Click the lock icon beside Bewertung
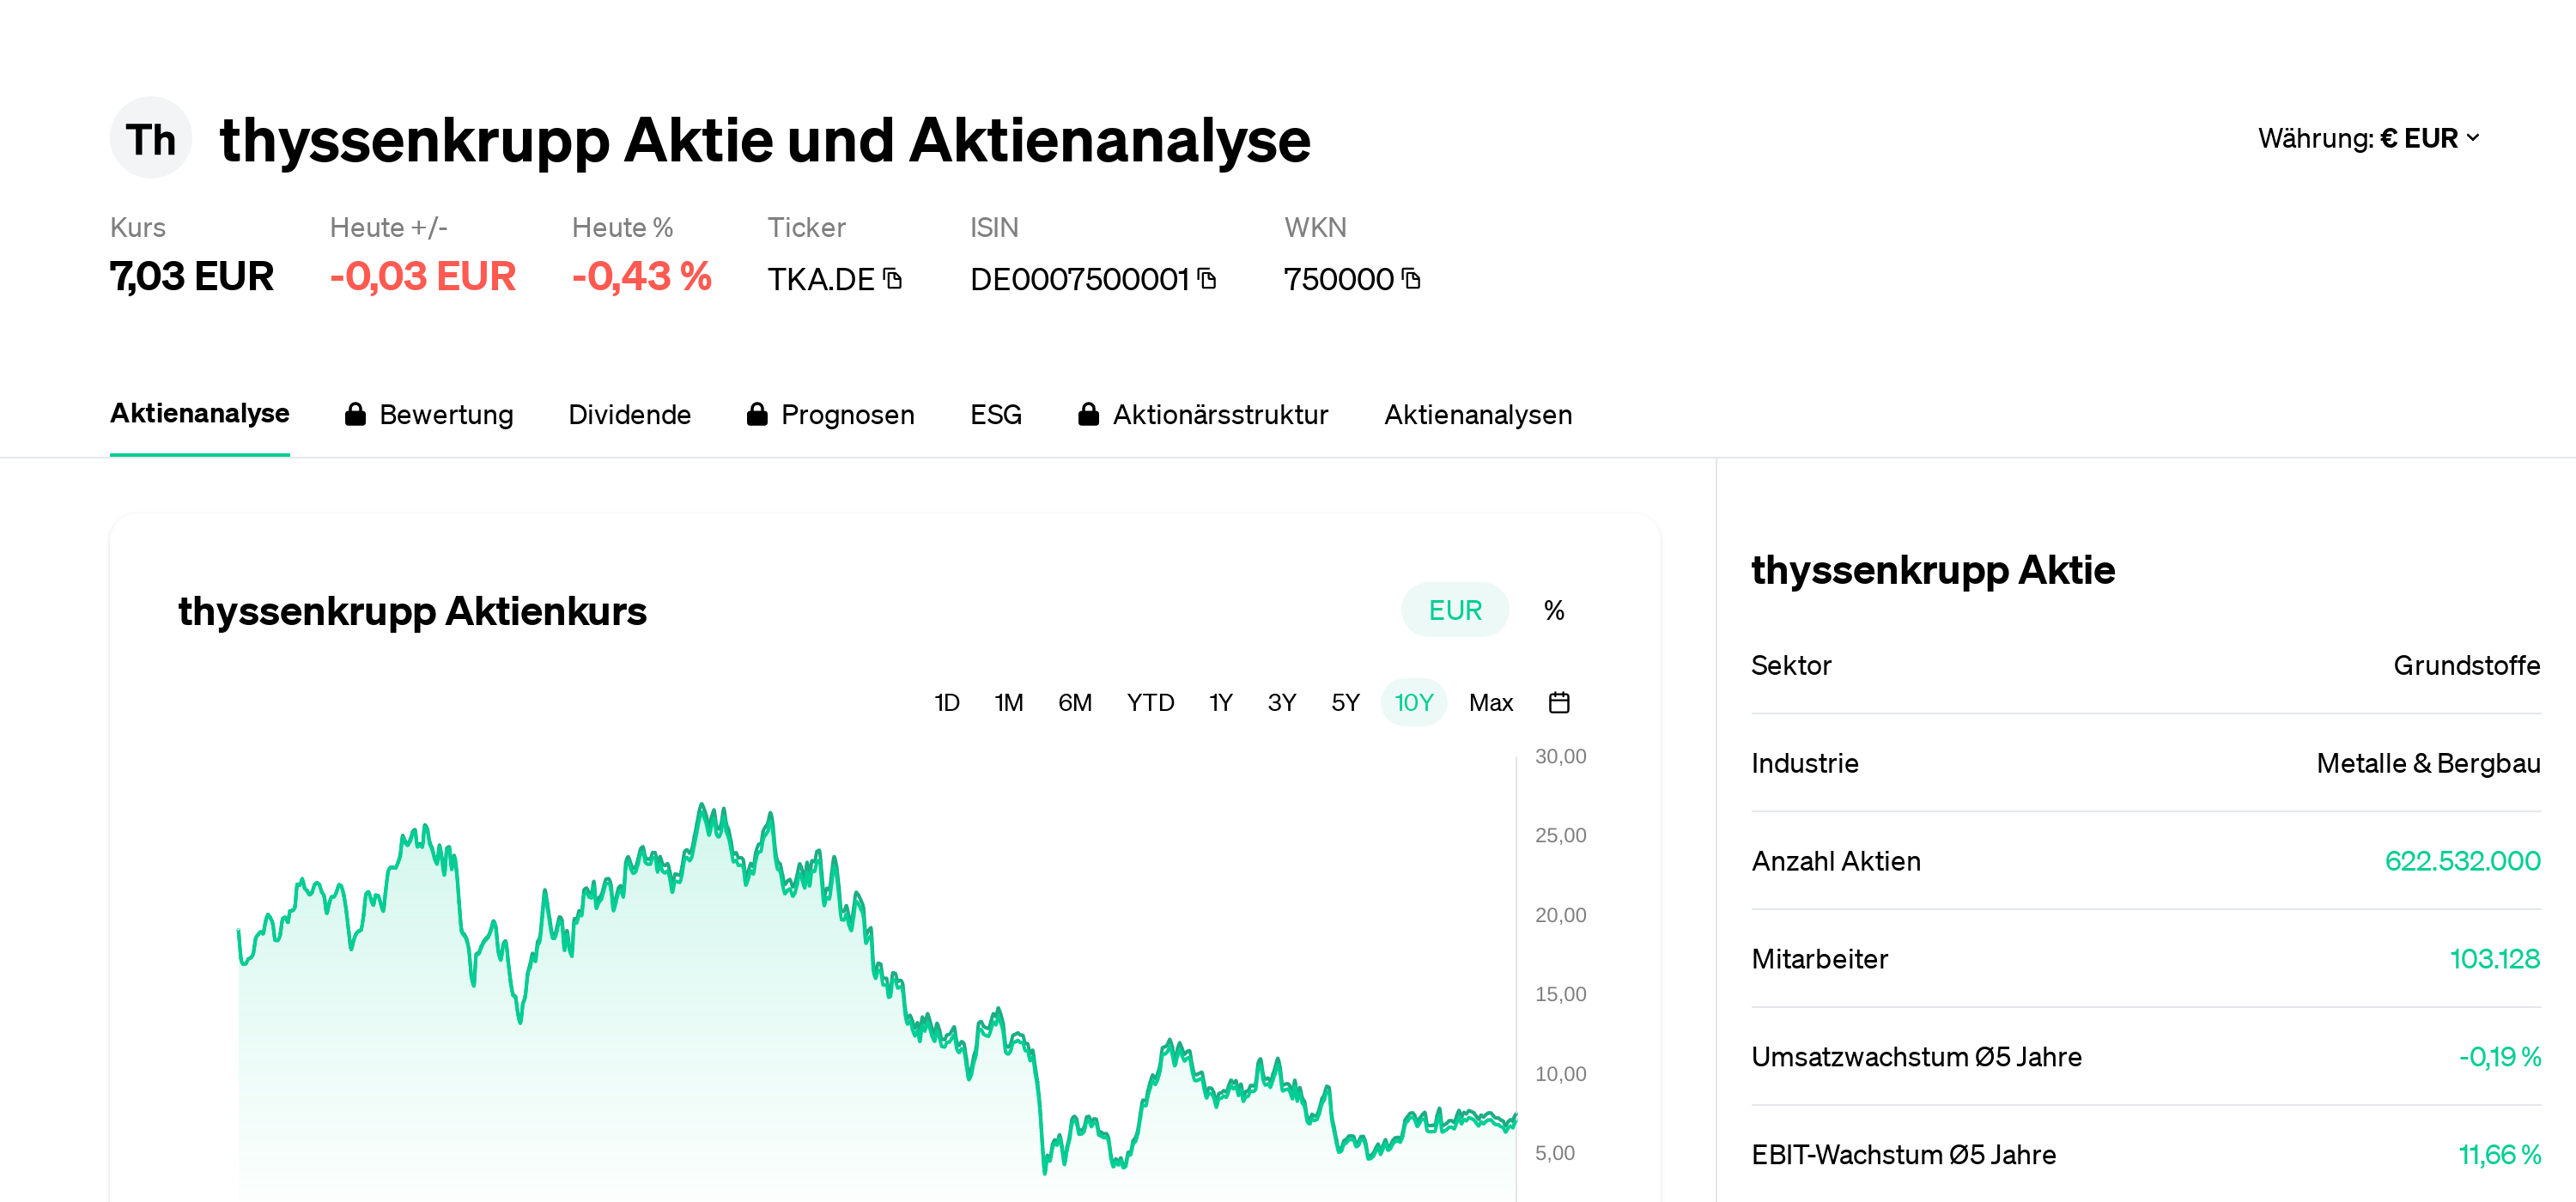 tap(355, 414)
